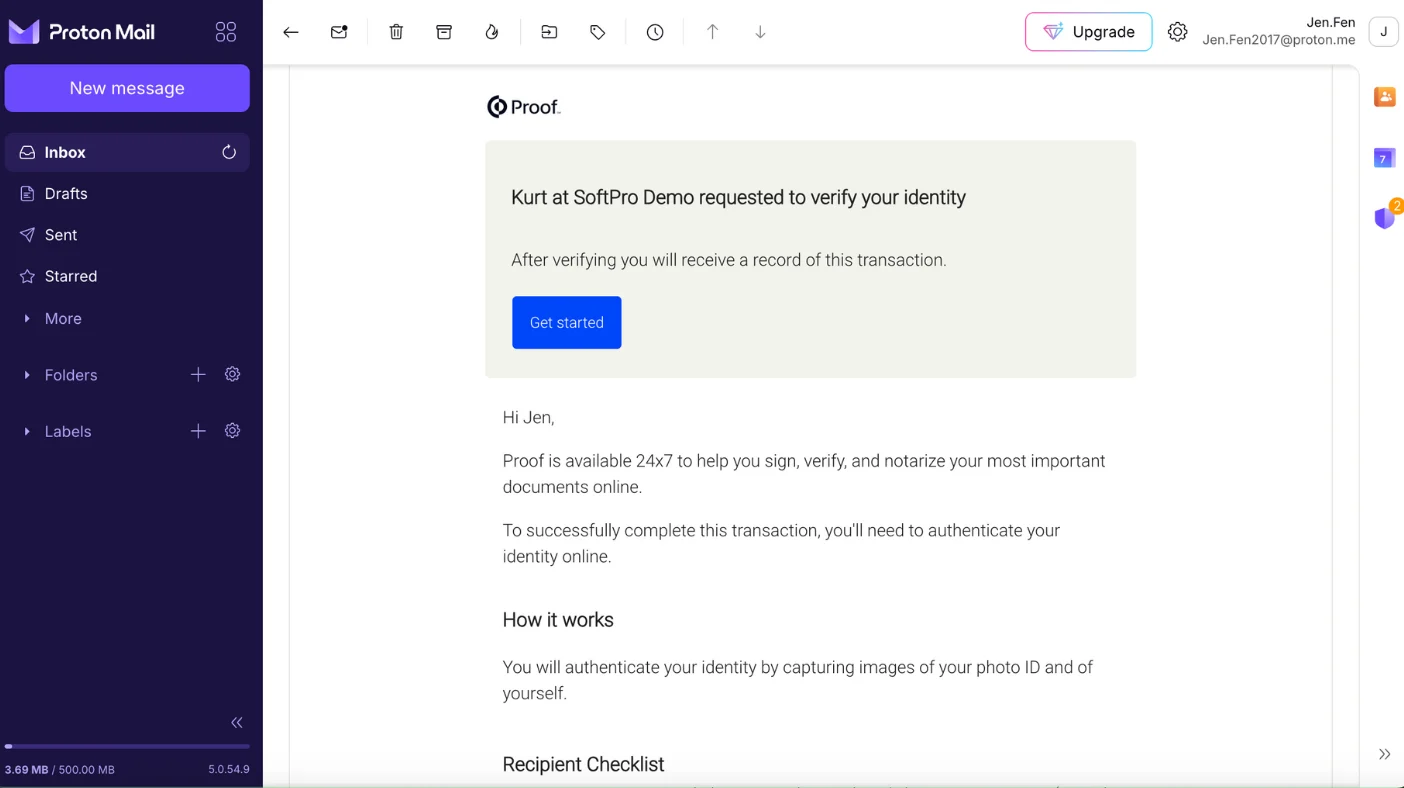Click Jen.Fen2017@proton.me account email
The width and height of the screenshot is (1404, 788).
1279,41
